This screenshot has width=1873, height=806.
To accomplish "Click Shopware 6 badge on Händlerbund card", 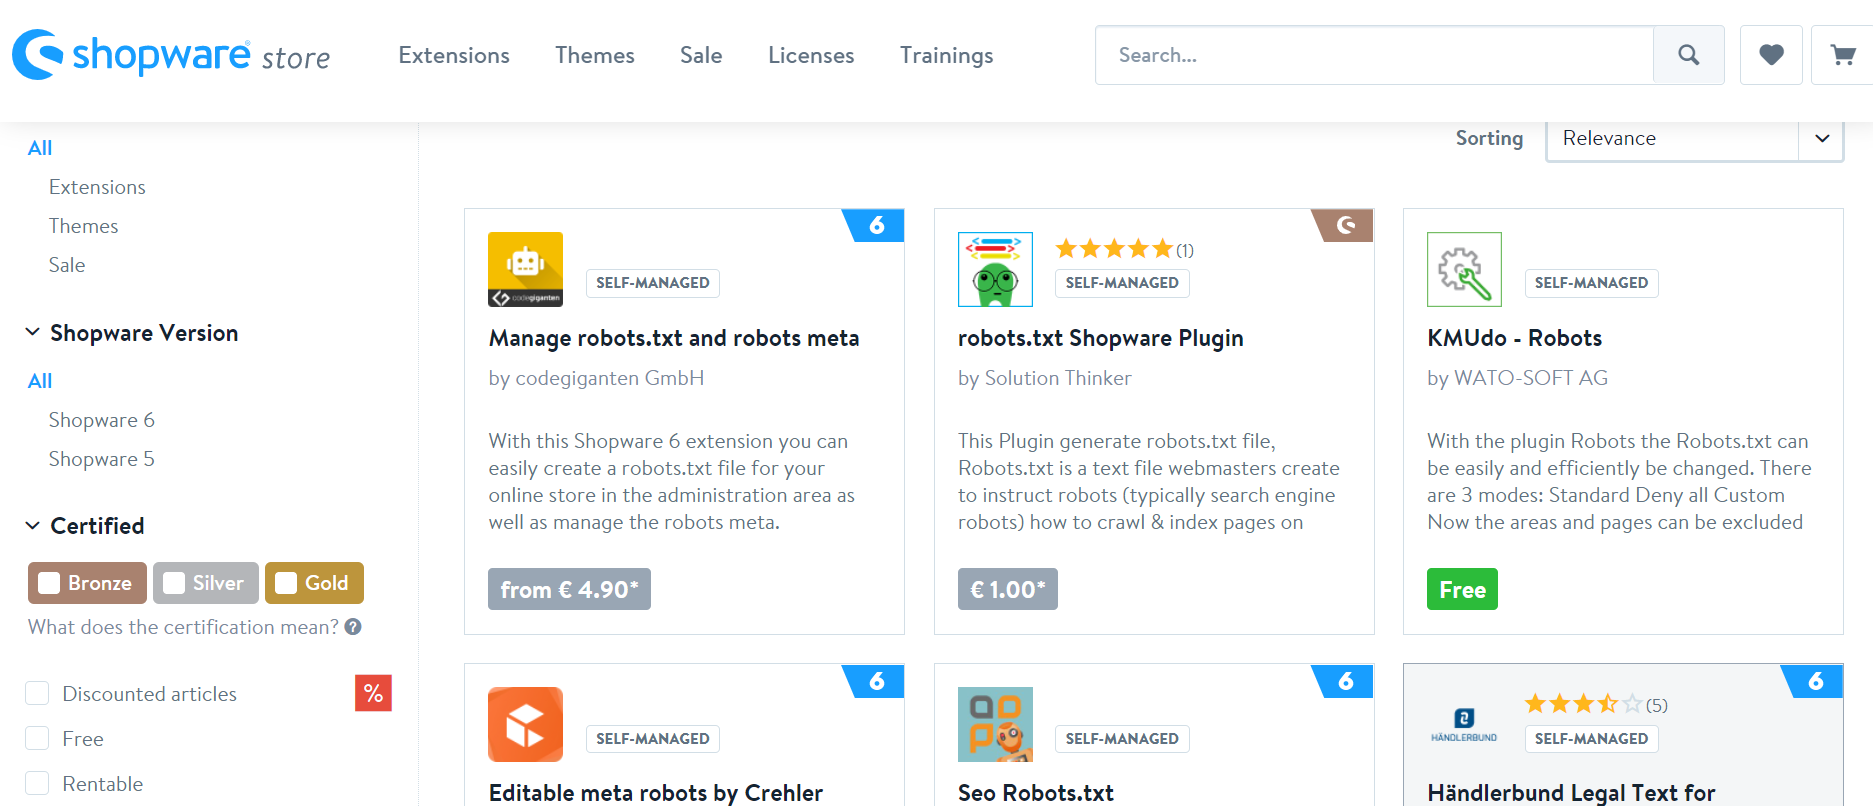I will [x=1814, y=681].
